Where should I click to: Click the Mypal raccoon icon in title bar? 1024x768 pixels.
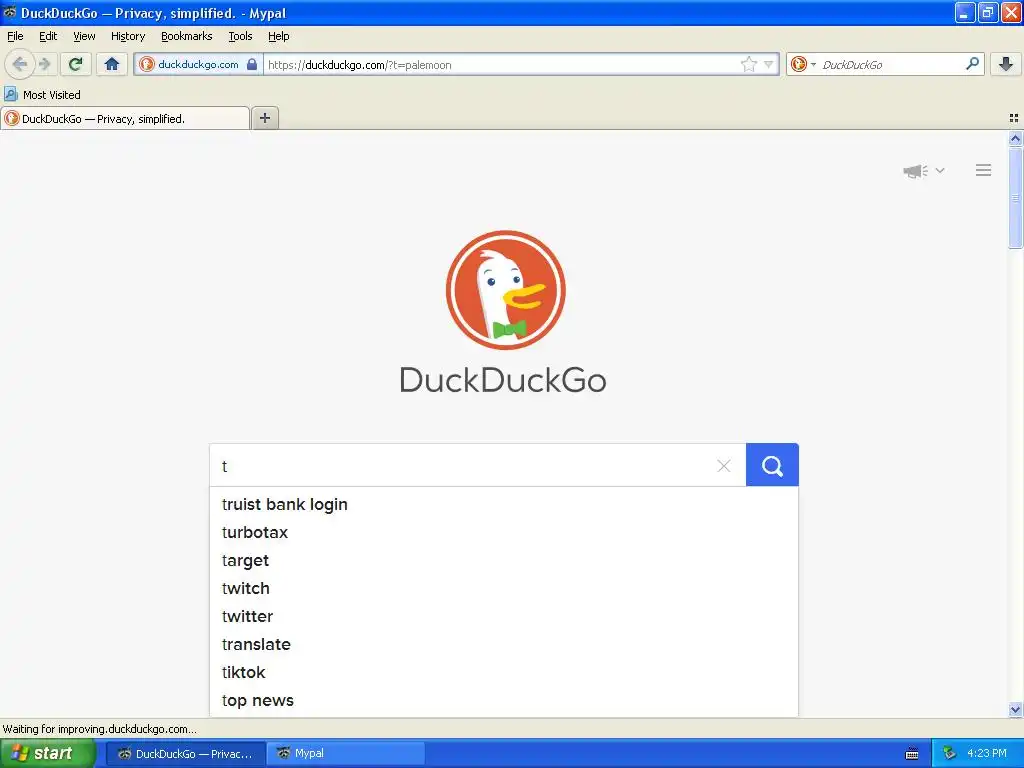(9, 12)
